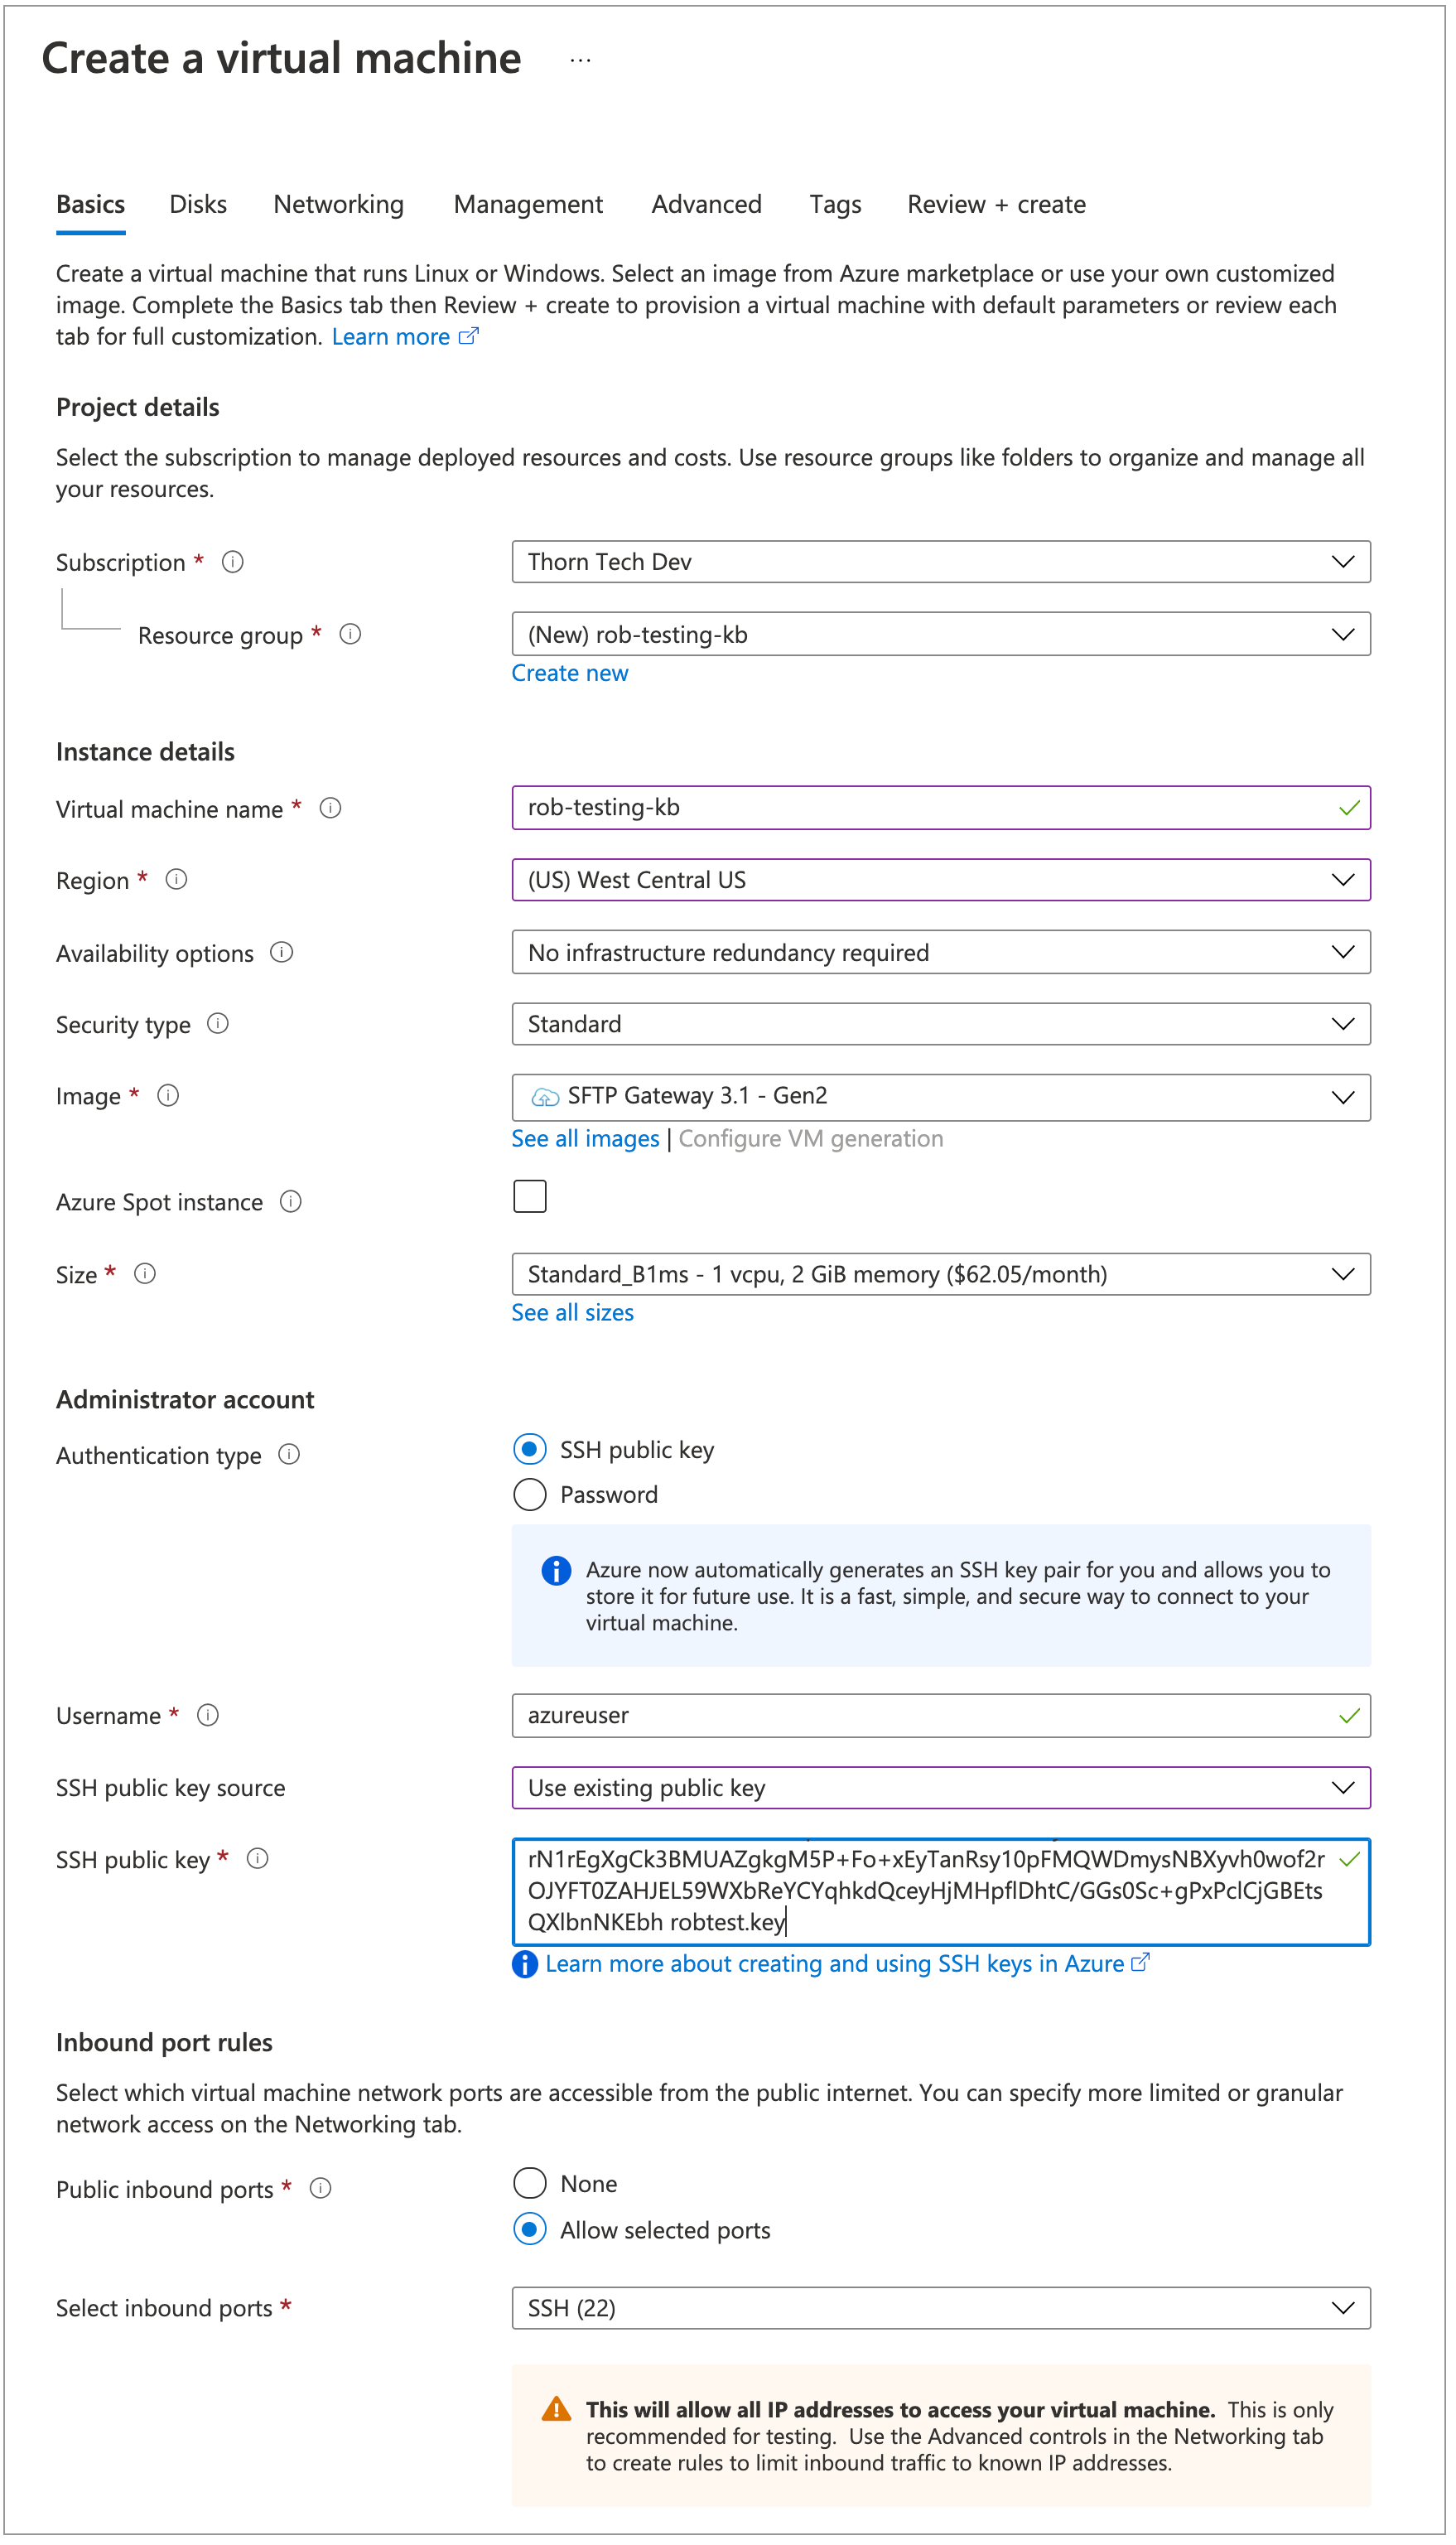The image size is (1456, 2545).
Task: Click Create new resource group link
Action: (570, 673)
